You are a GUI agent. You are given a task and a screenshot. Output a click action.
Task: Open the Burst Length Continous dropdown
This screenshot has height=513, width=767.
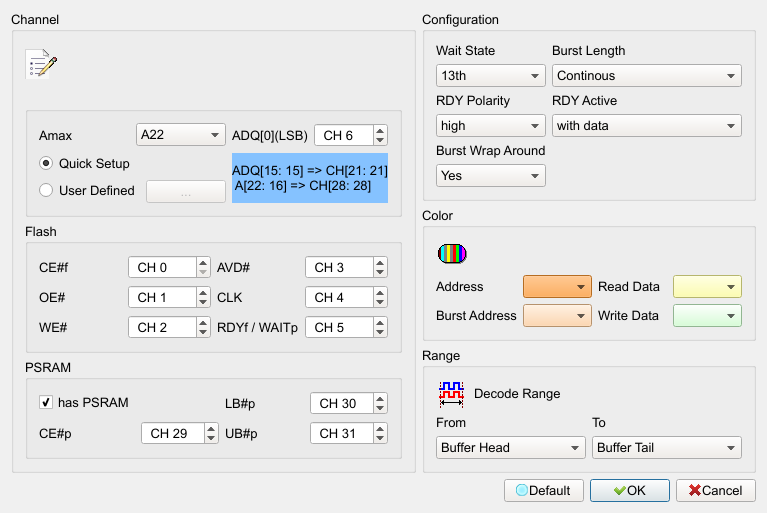click(x=647, y=76)
